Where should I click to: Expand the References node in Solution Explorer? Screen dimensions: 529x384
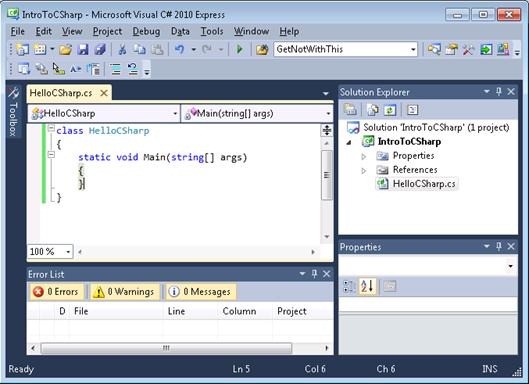364,170
